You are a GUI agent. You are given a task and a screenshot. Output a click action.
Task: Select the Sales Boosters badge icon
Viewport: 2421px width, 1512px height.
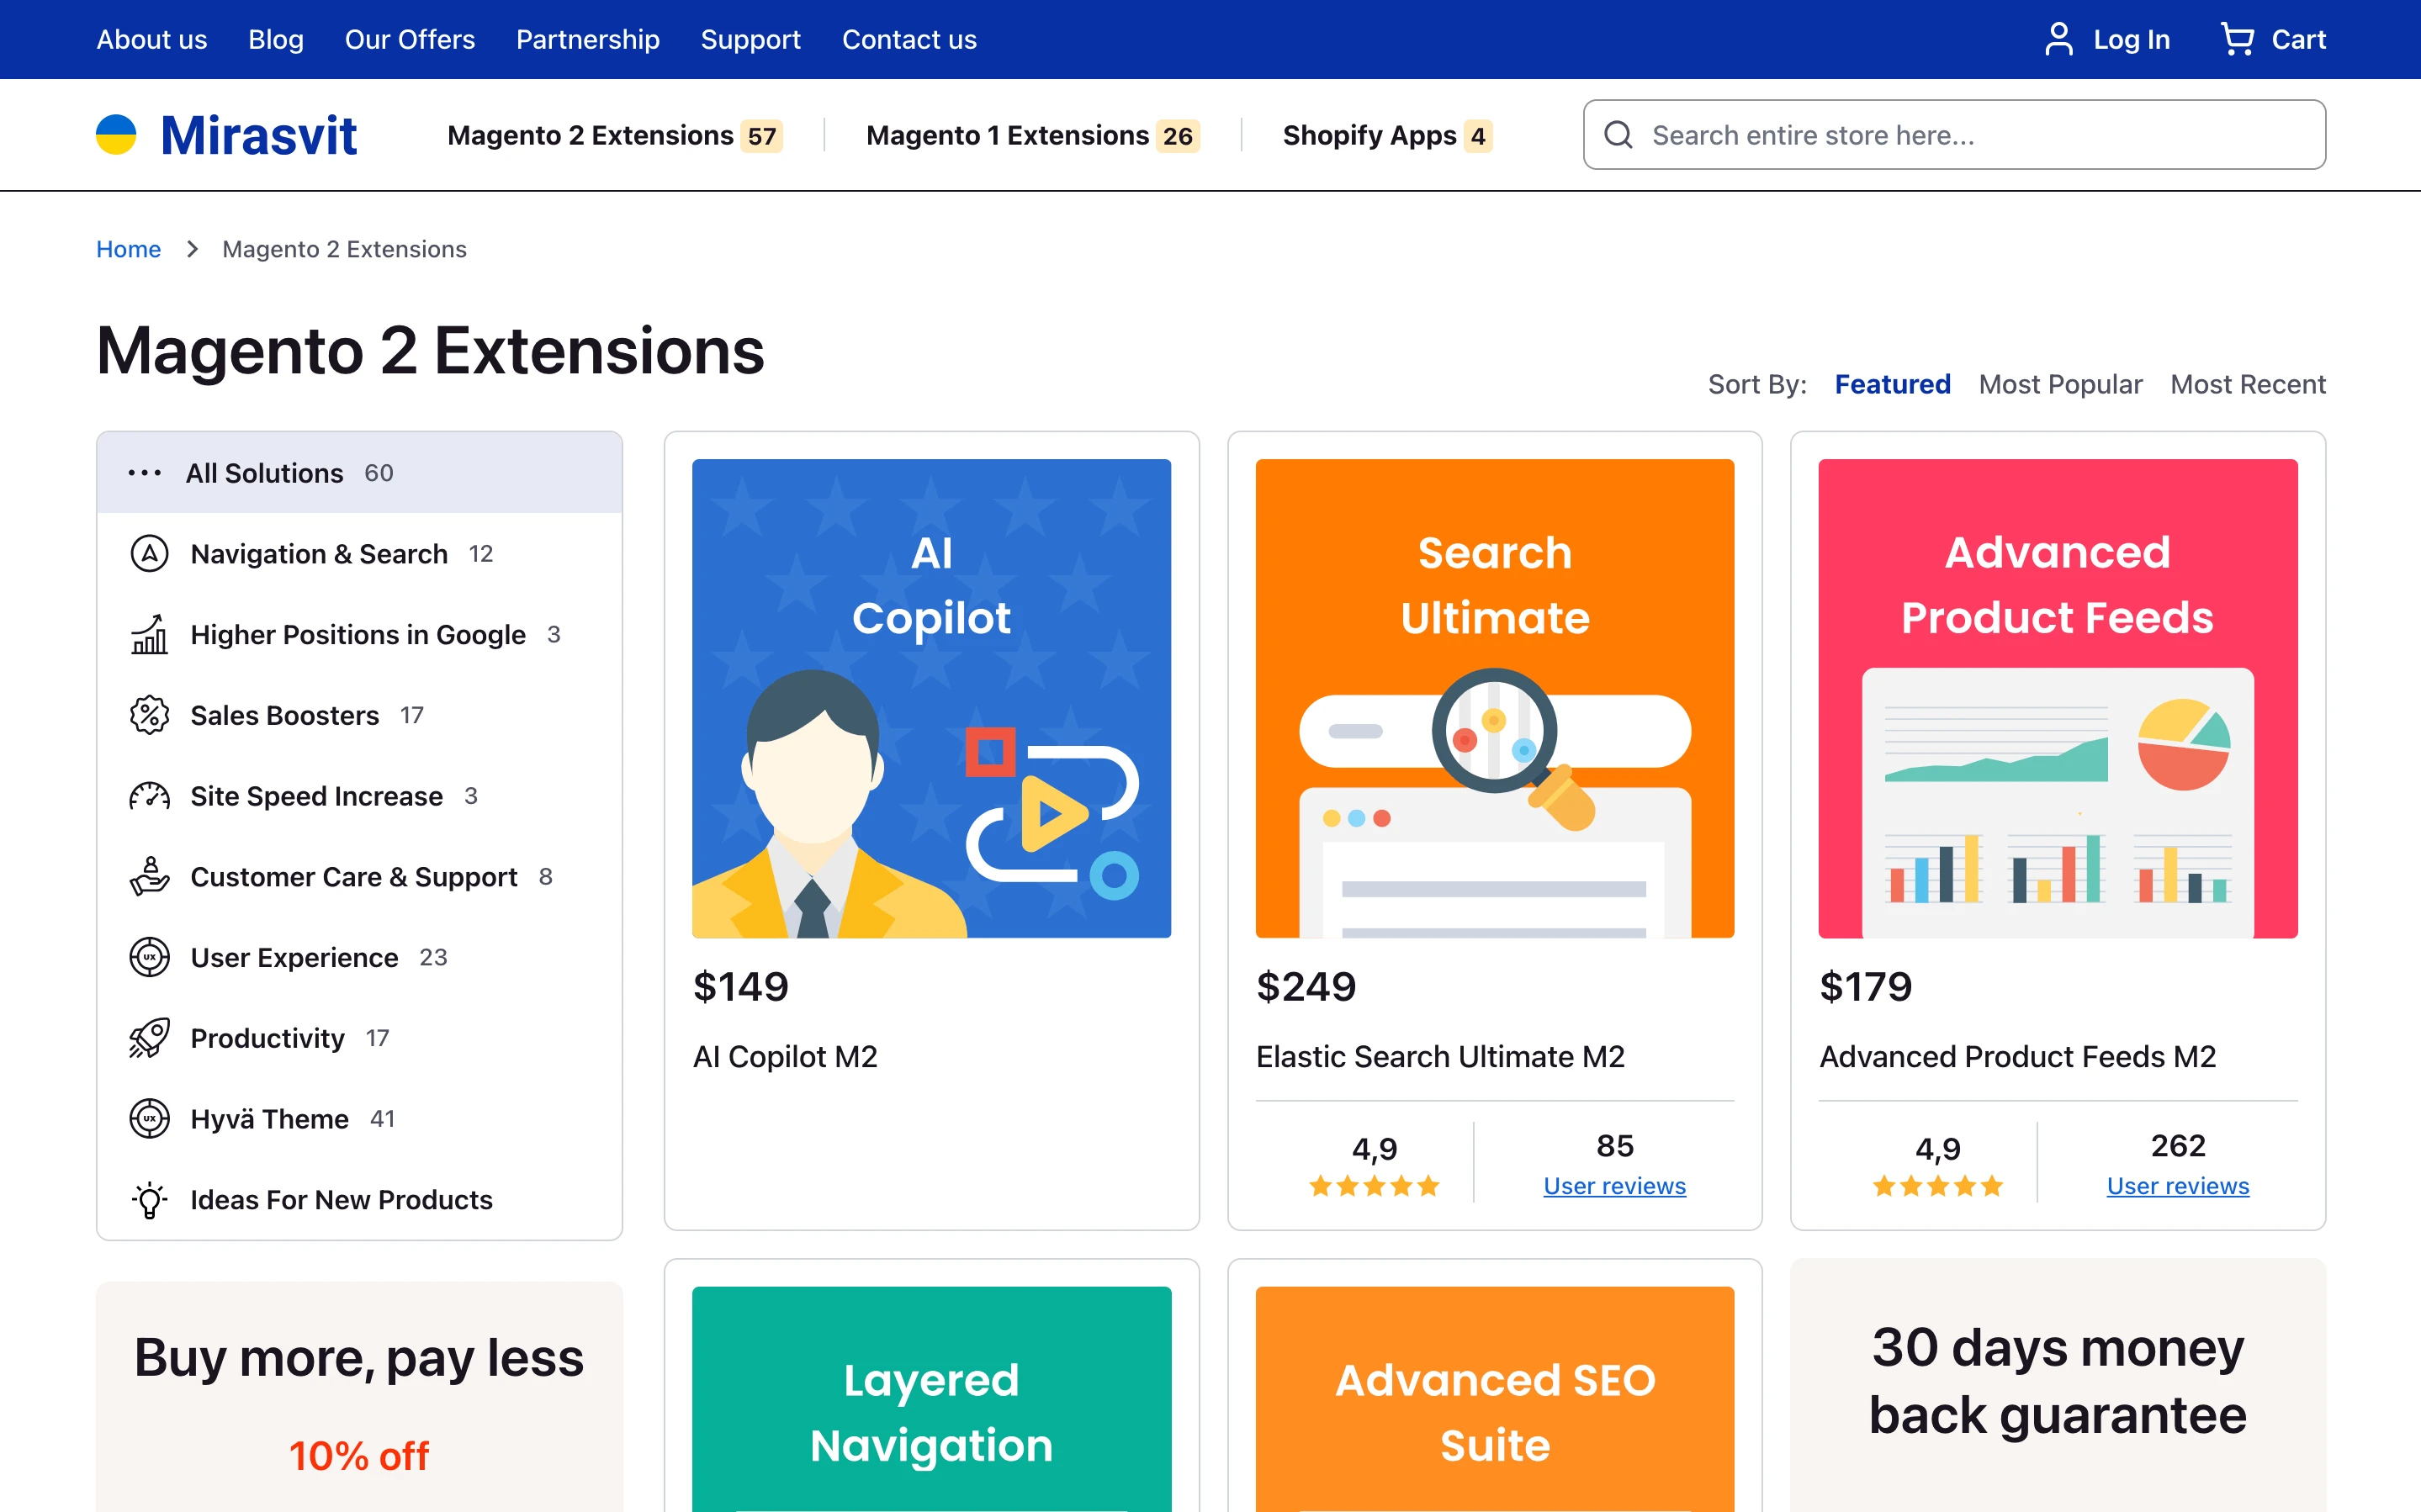(149, 715)
